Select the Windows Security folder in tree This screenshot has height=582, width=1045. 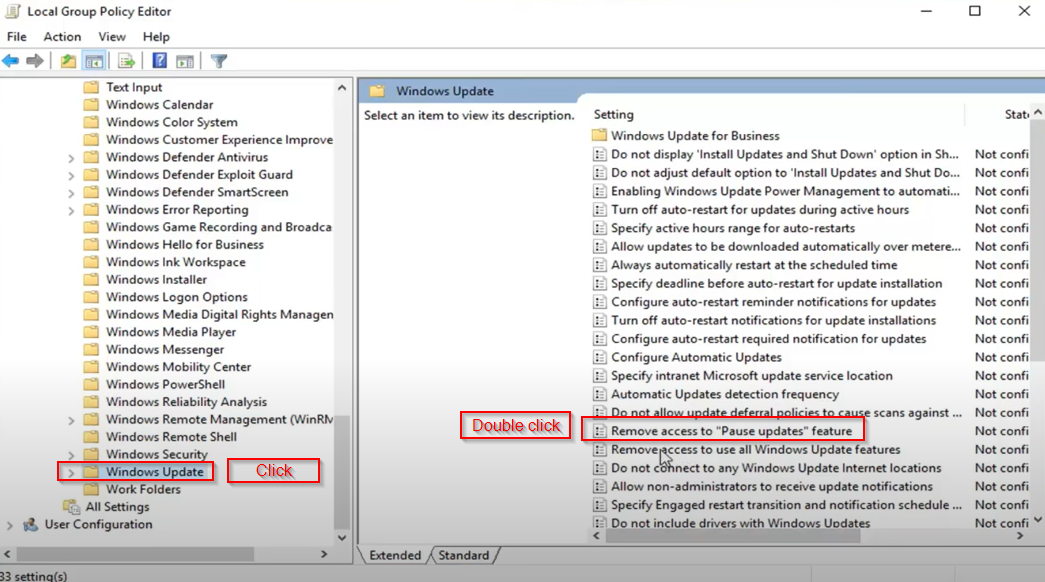[x=156, y=454]
